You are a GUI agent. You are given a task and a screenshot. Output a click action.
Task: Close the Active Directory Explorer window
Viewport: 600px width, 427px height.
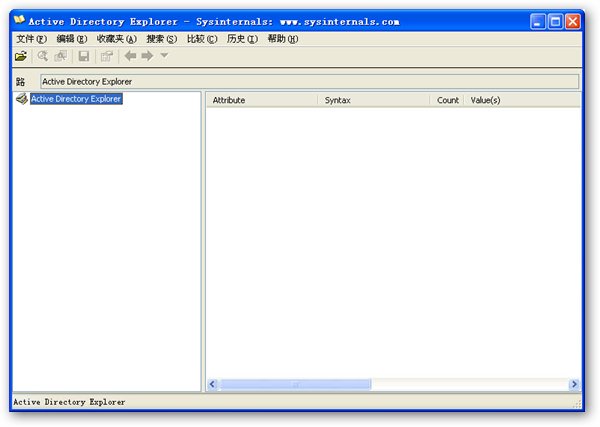coord(573,21)
